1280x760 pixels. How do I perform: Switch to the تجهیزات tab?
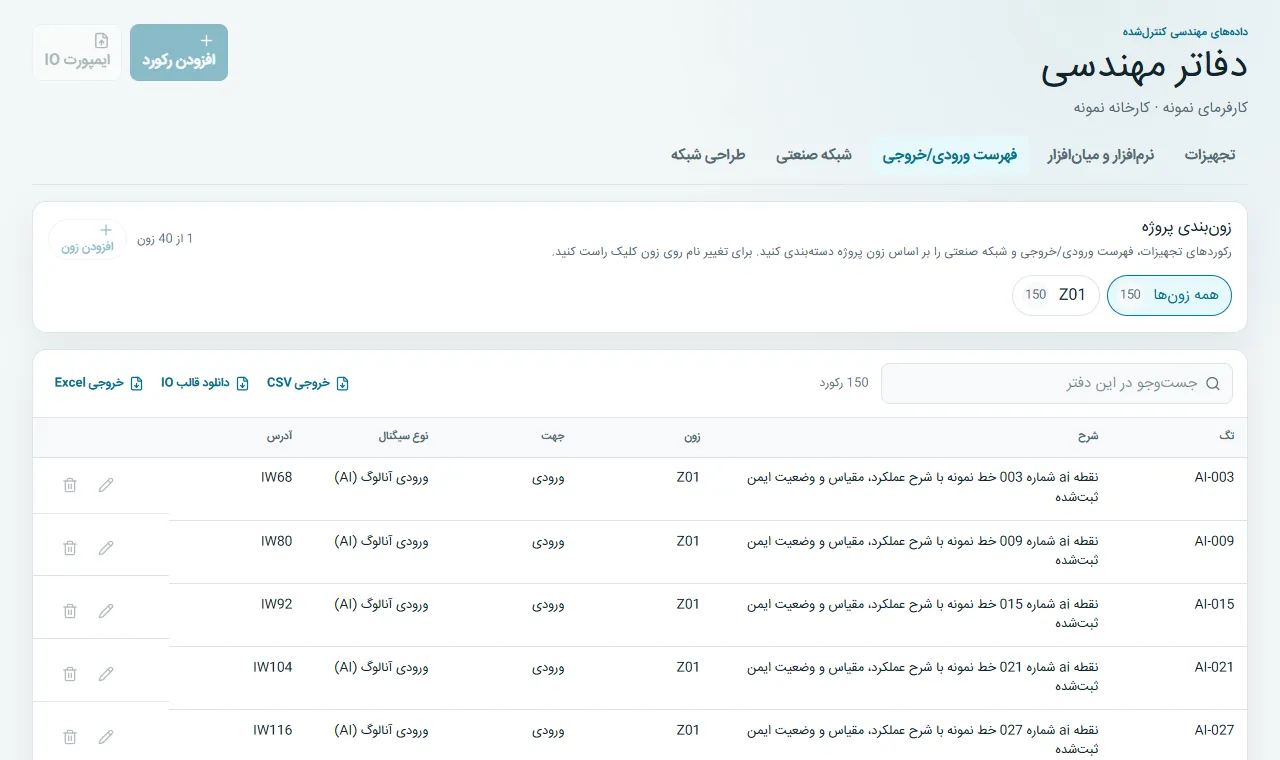coord(1210,155)
